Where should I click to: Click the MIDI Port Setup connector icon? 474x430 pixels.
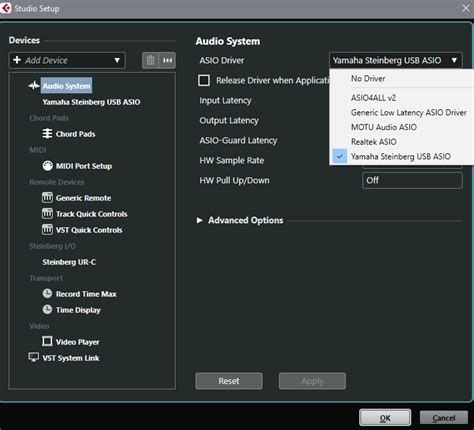point(47,166)
